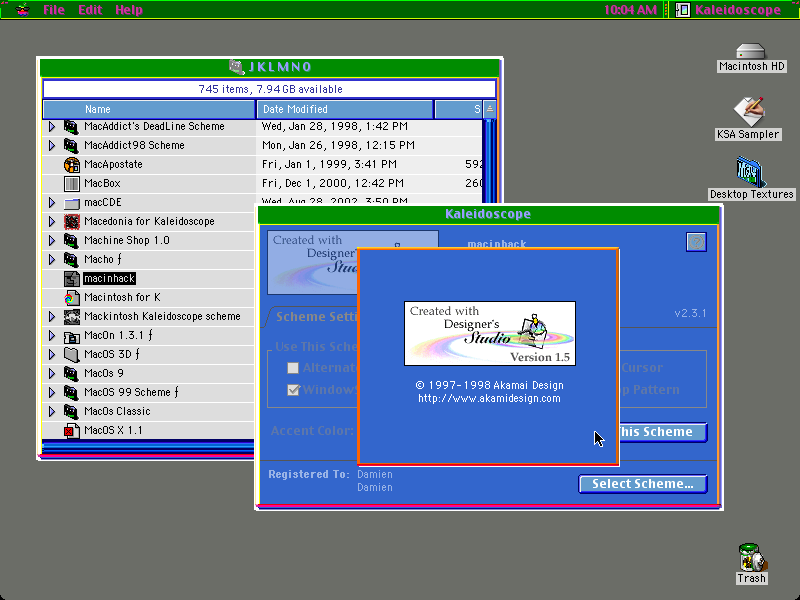Viewport: 800px width, 600px height.
Task: Click the Macho ƒ folder icon
Action: (71, 259)
